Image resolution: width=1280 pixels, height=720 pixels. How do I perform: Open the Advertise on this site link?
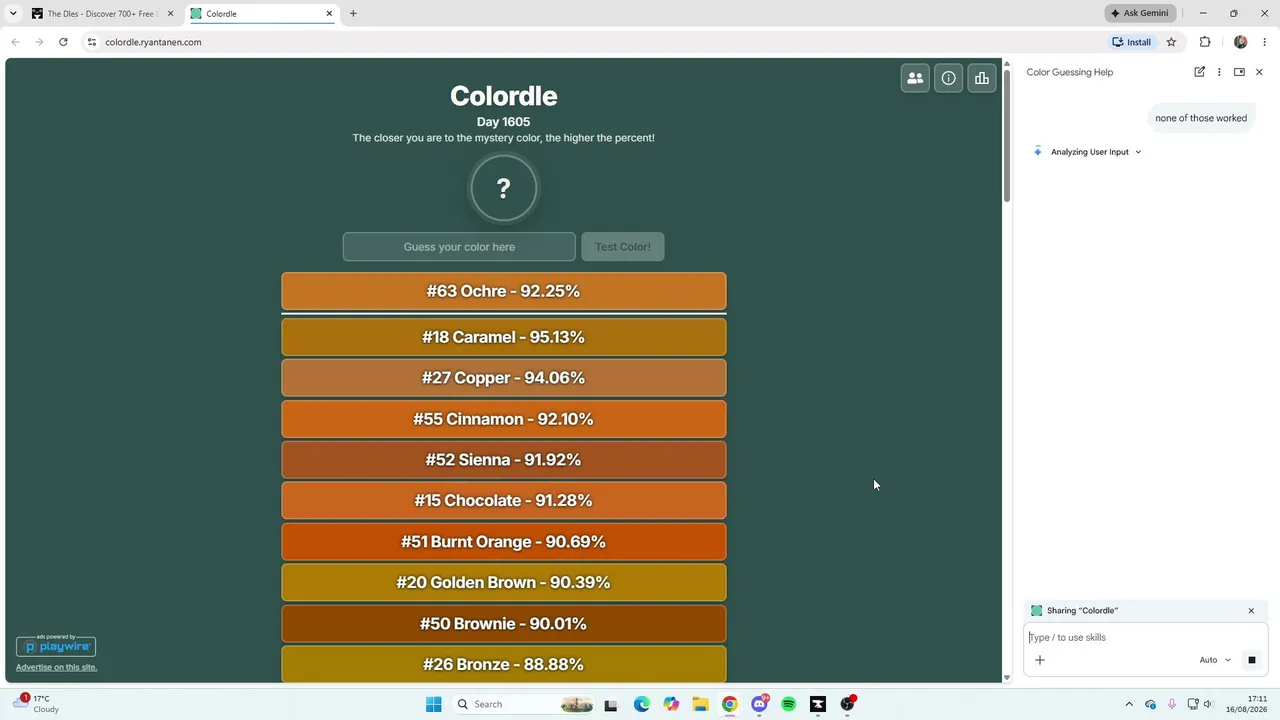(56, 667)
